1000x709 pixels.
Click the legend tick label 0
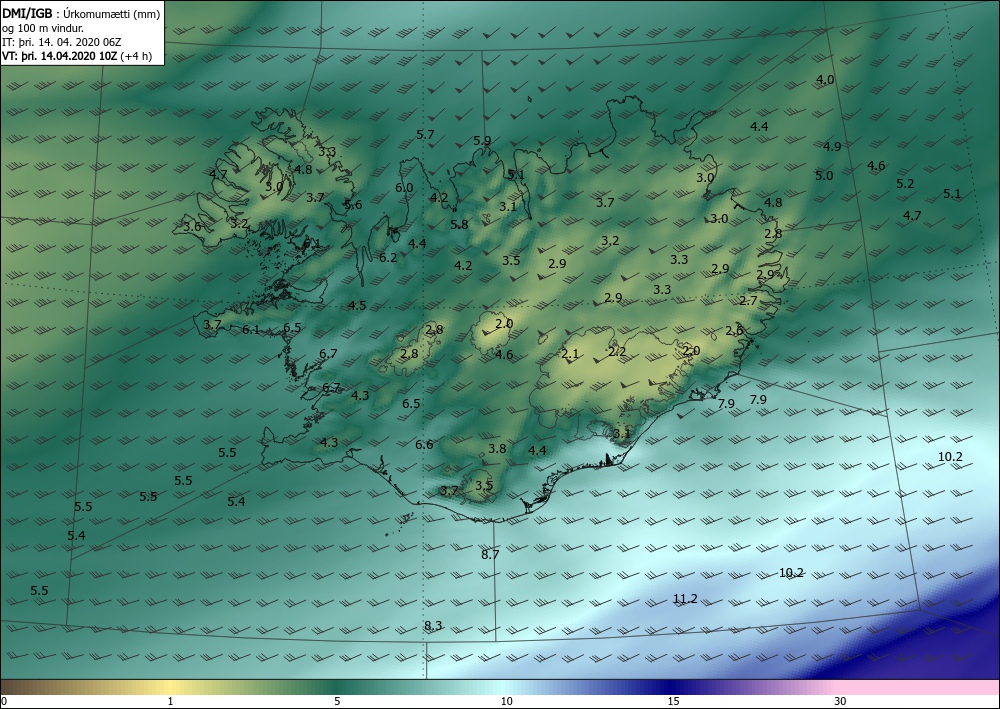(x=4, y=701)
